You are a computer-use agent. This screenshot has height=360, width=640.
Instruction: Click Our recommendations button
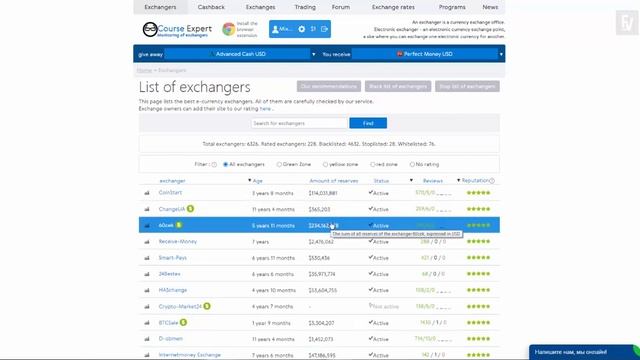coord(329,86)
